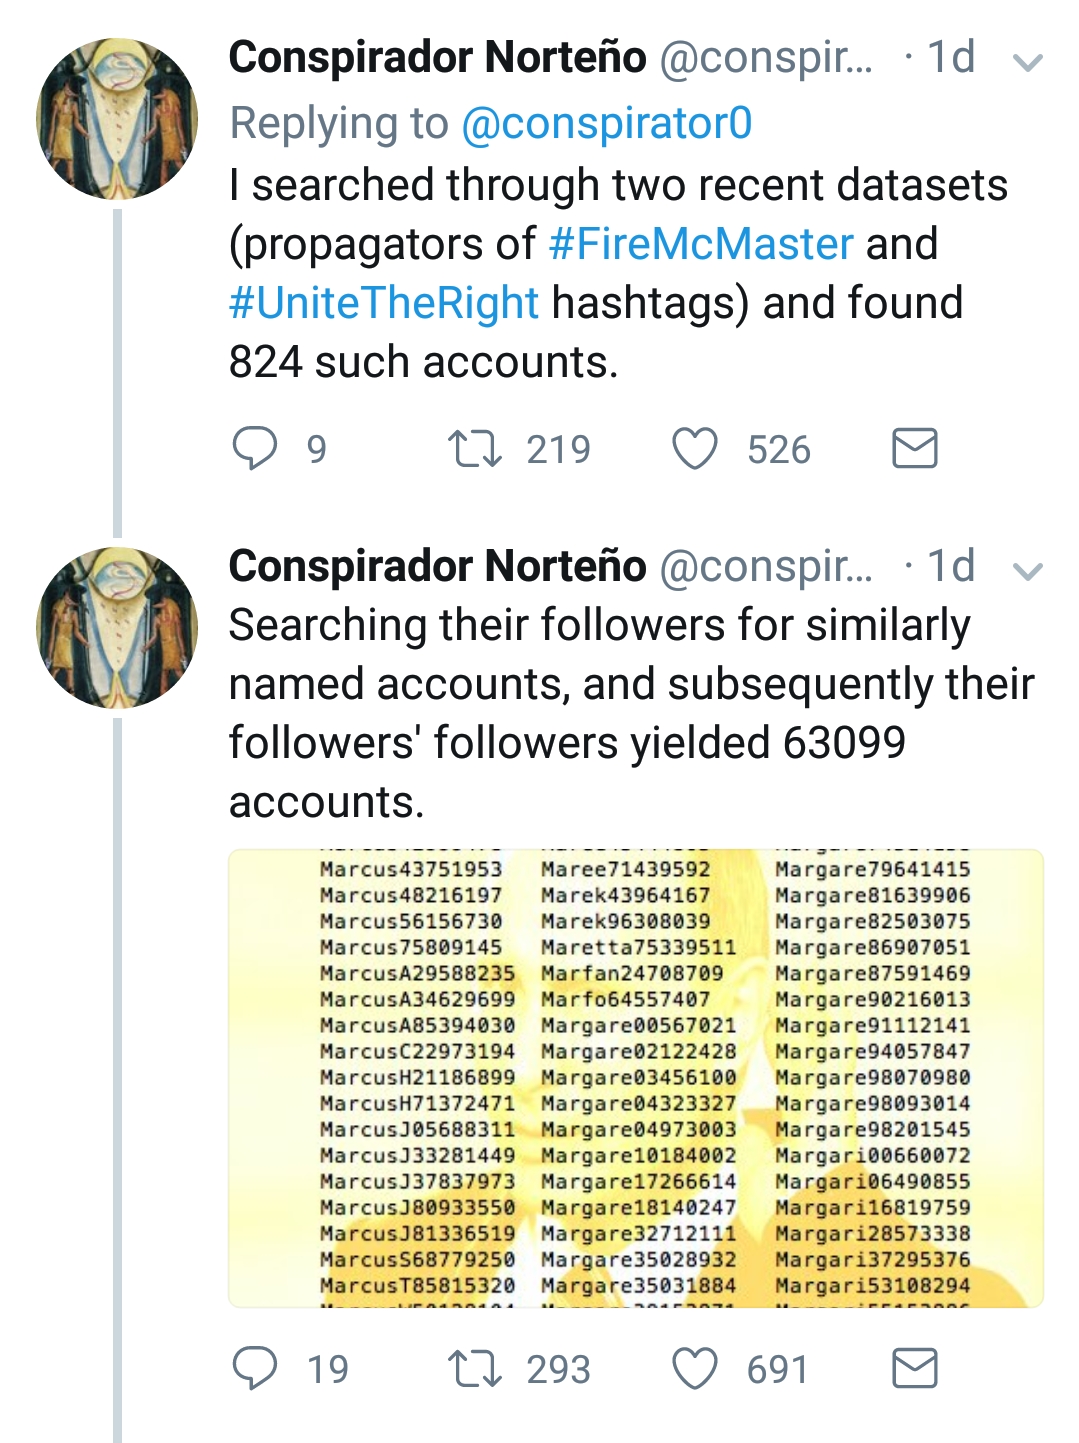Click the first tweet's 1d timestamp
This screenshot has width=1079, height=1443.
click(x=951, y=58)
